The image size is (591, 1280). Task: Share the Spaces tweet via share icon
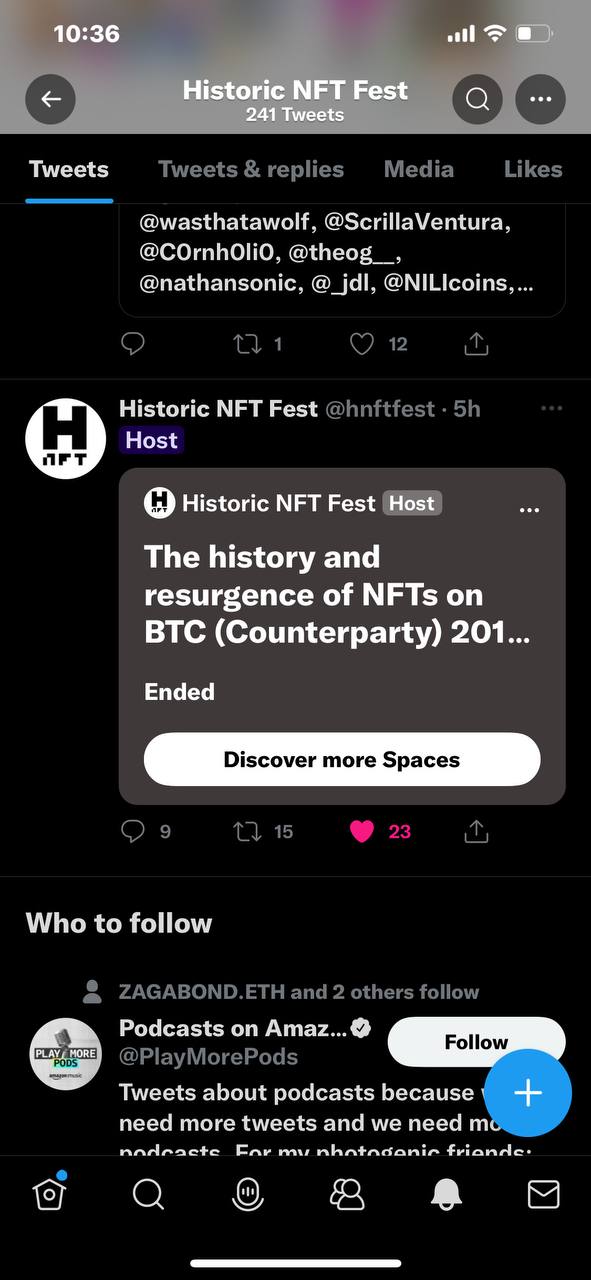[x=476, y=831]
